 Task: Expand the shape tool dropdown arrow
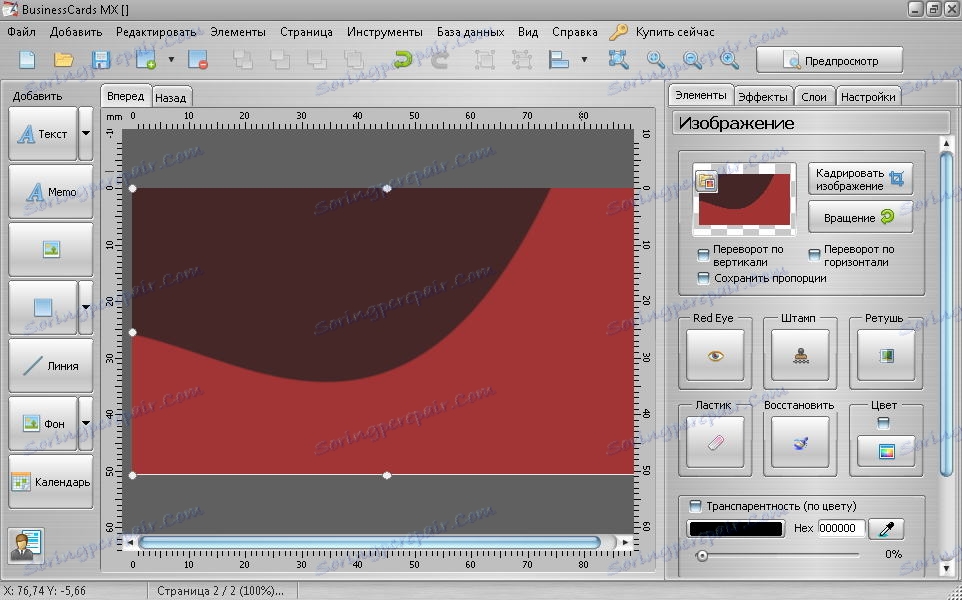(85, 307)
